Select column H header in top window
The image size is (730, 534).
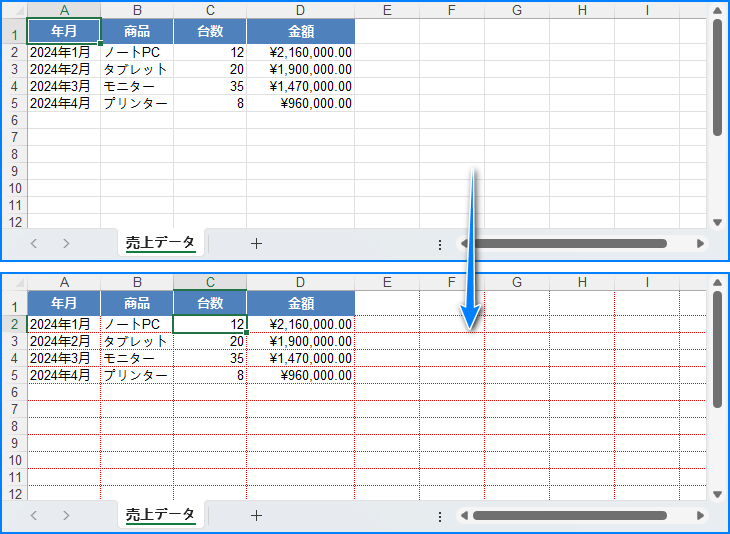tap(582, 10)
